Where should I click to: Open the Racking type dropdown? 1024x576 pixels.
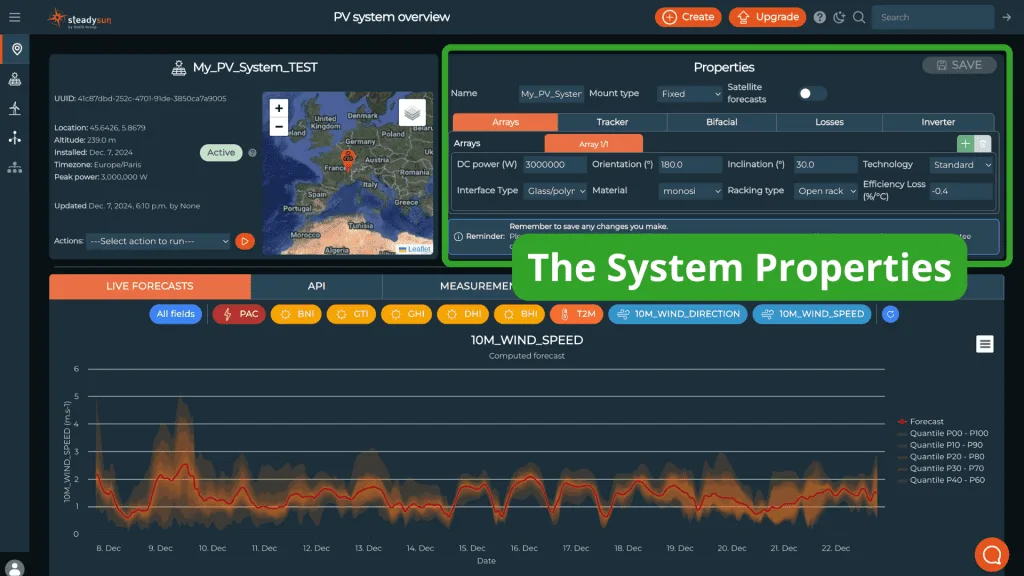(x=827, y=191)
